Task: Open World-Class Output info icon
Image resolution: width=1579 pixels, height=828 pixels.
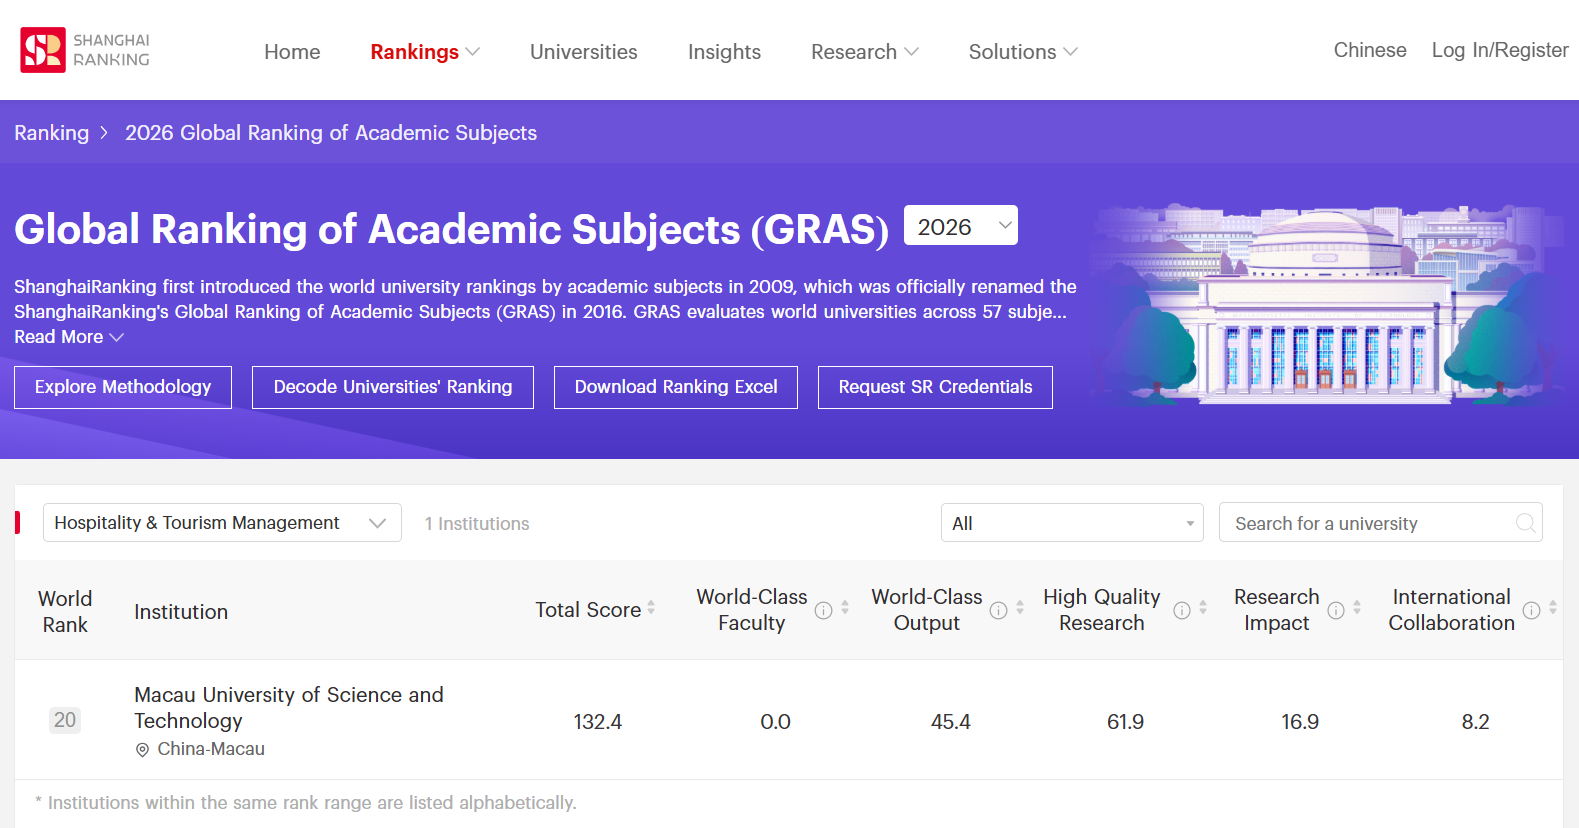Action: [998, 610]
